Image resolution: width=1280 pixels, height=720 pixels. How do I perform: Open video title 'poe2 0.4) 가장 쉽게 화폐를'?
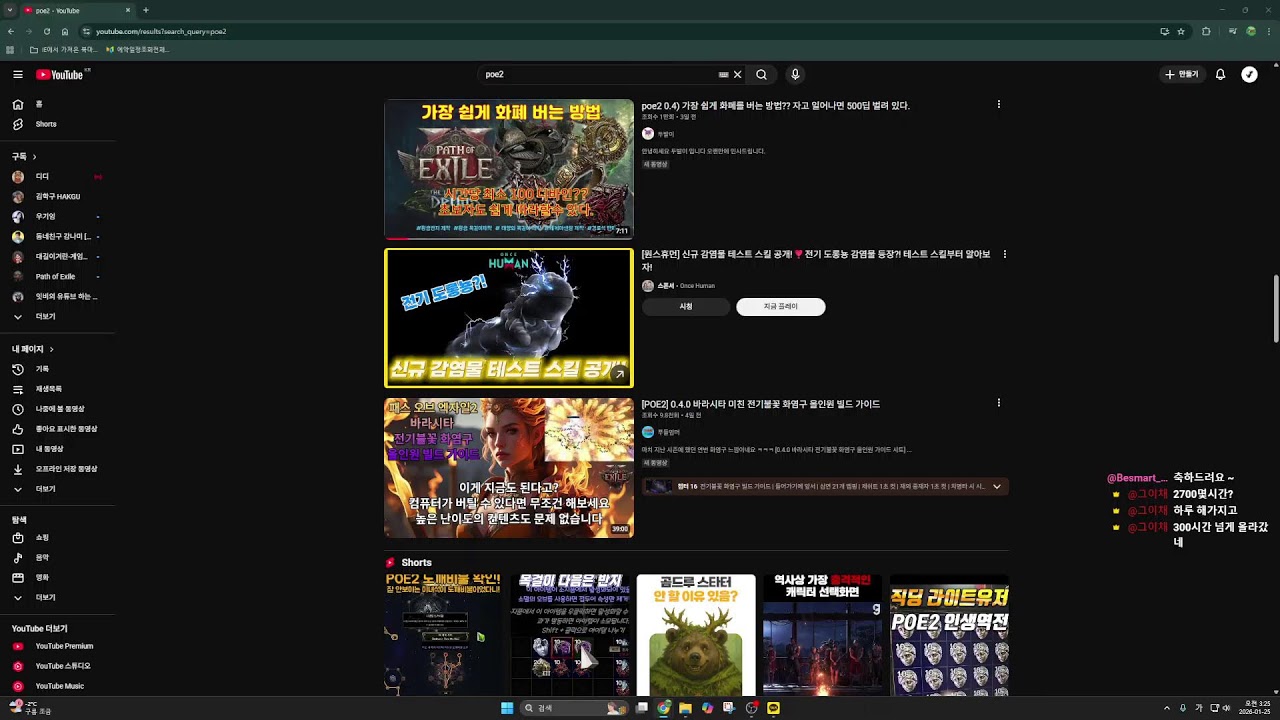pos(776,105)
